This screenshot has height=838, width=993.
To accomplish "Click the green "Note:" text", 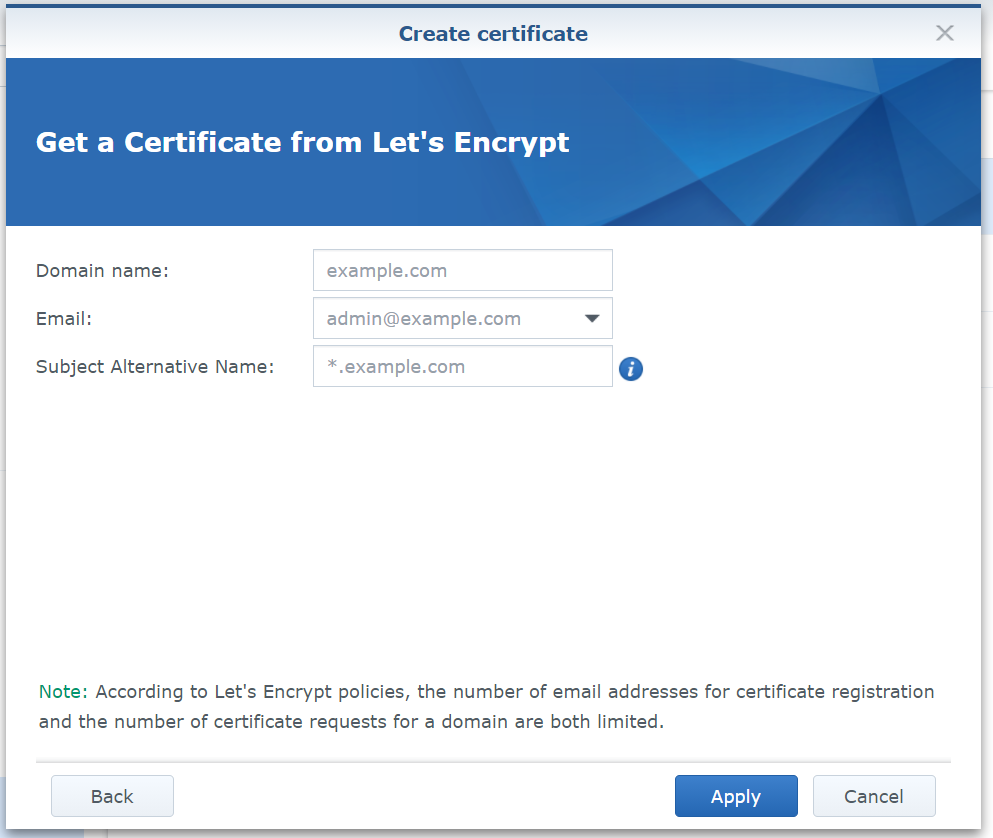I will pos(63,692).
